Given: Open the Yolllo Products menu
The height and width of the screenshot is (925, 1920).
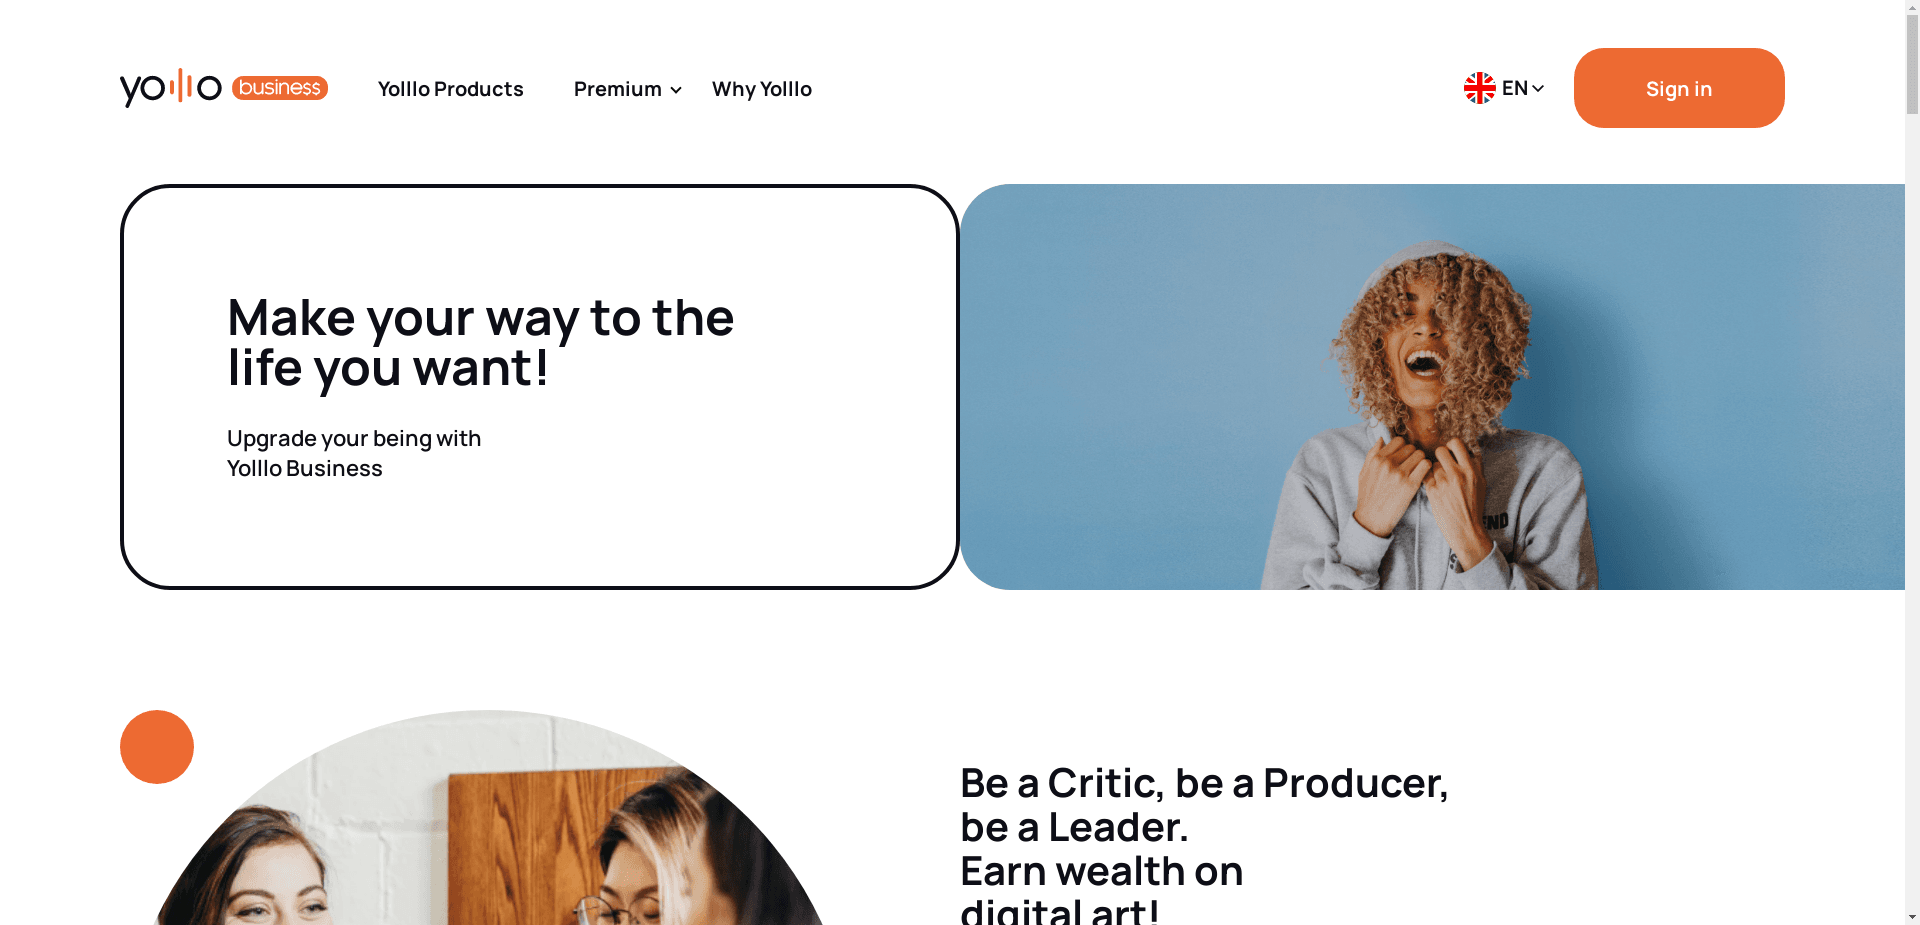Looking at the screenshot, I should 451,89.
